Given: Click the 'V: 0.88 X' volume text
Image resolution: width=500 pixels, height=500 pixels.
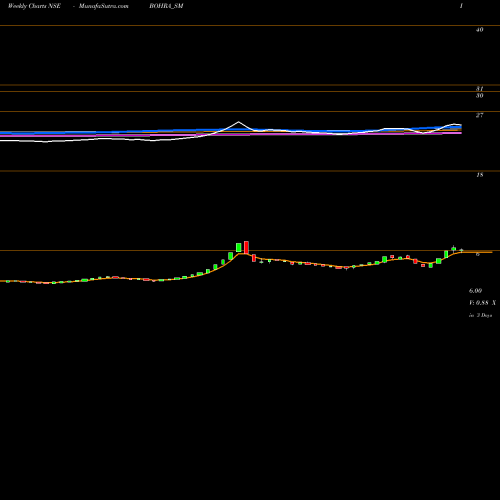Looking at the screenshot, I should point(482,303).
